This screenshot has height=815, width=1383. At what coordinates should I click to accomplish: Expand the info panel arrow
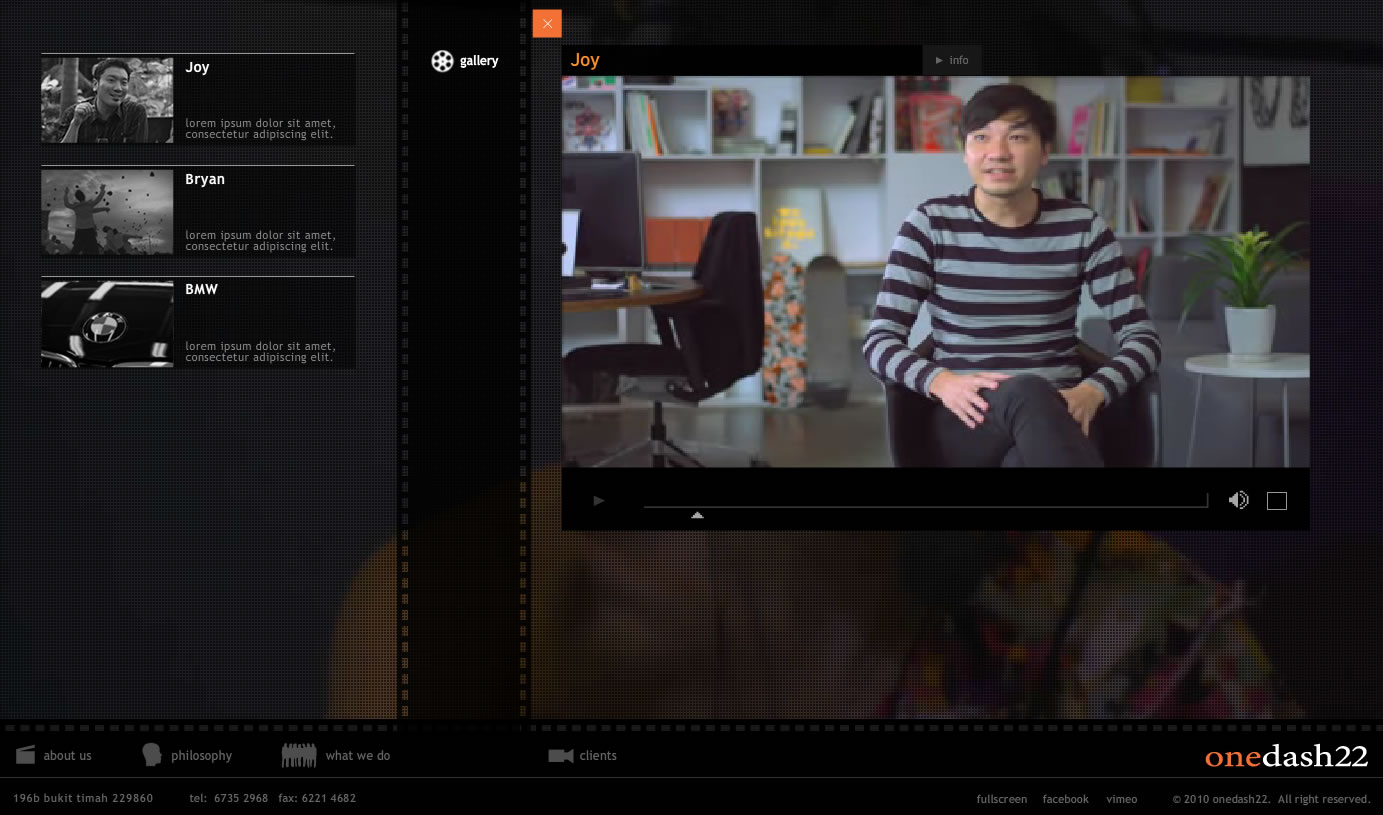[939, 60]
